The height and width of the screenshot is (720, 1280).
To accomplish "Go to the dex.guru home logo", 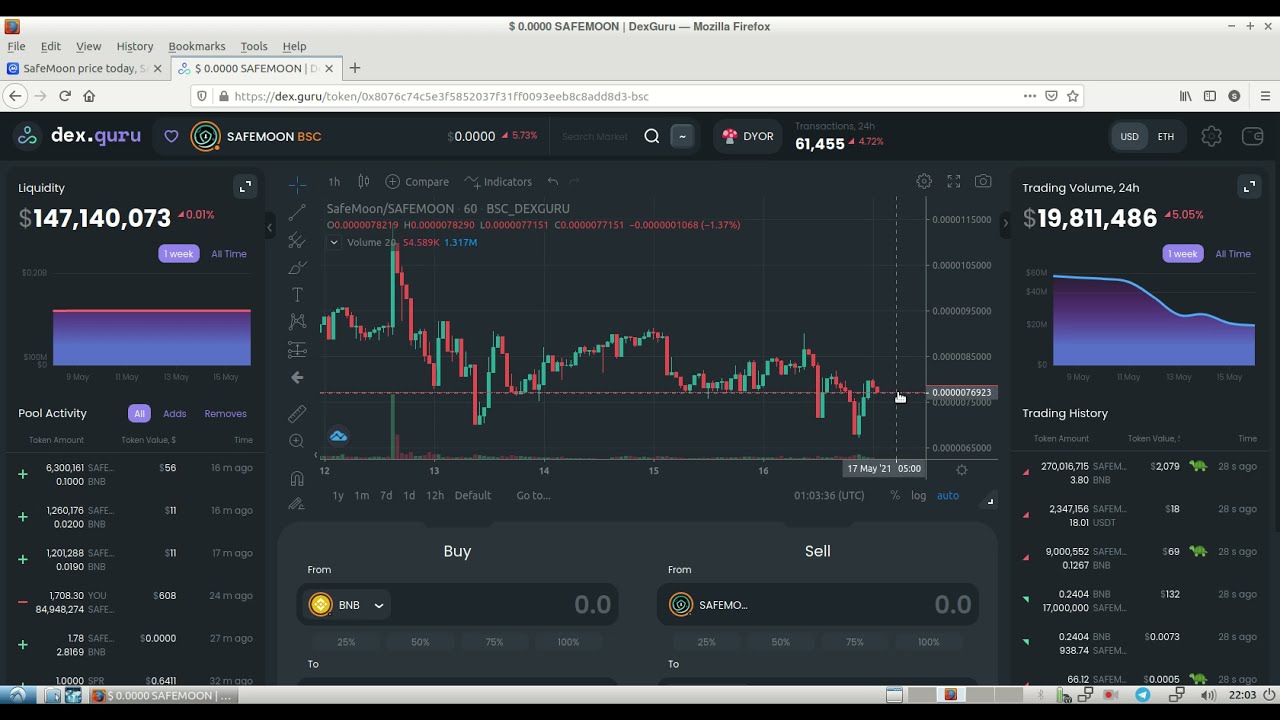I will tap(79, 136).
